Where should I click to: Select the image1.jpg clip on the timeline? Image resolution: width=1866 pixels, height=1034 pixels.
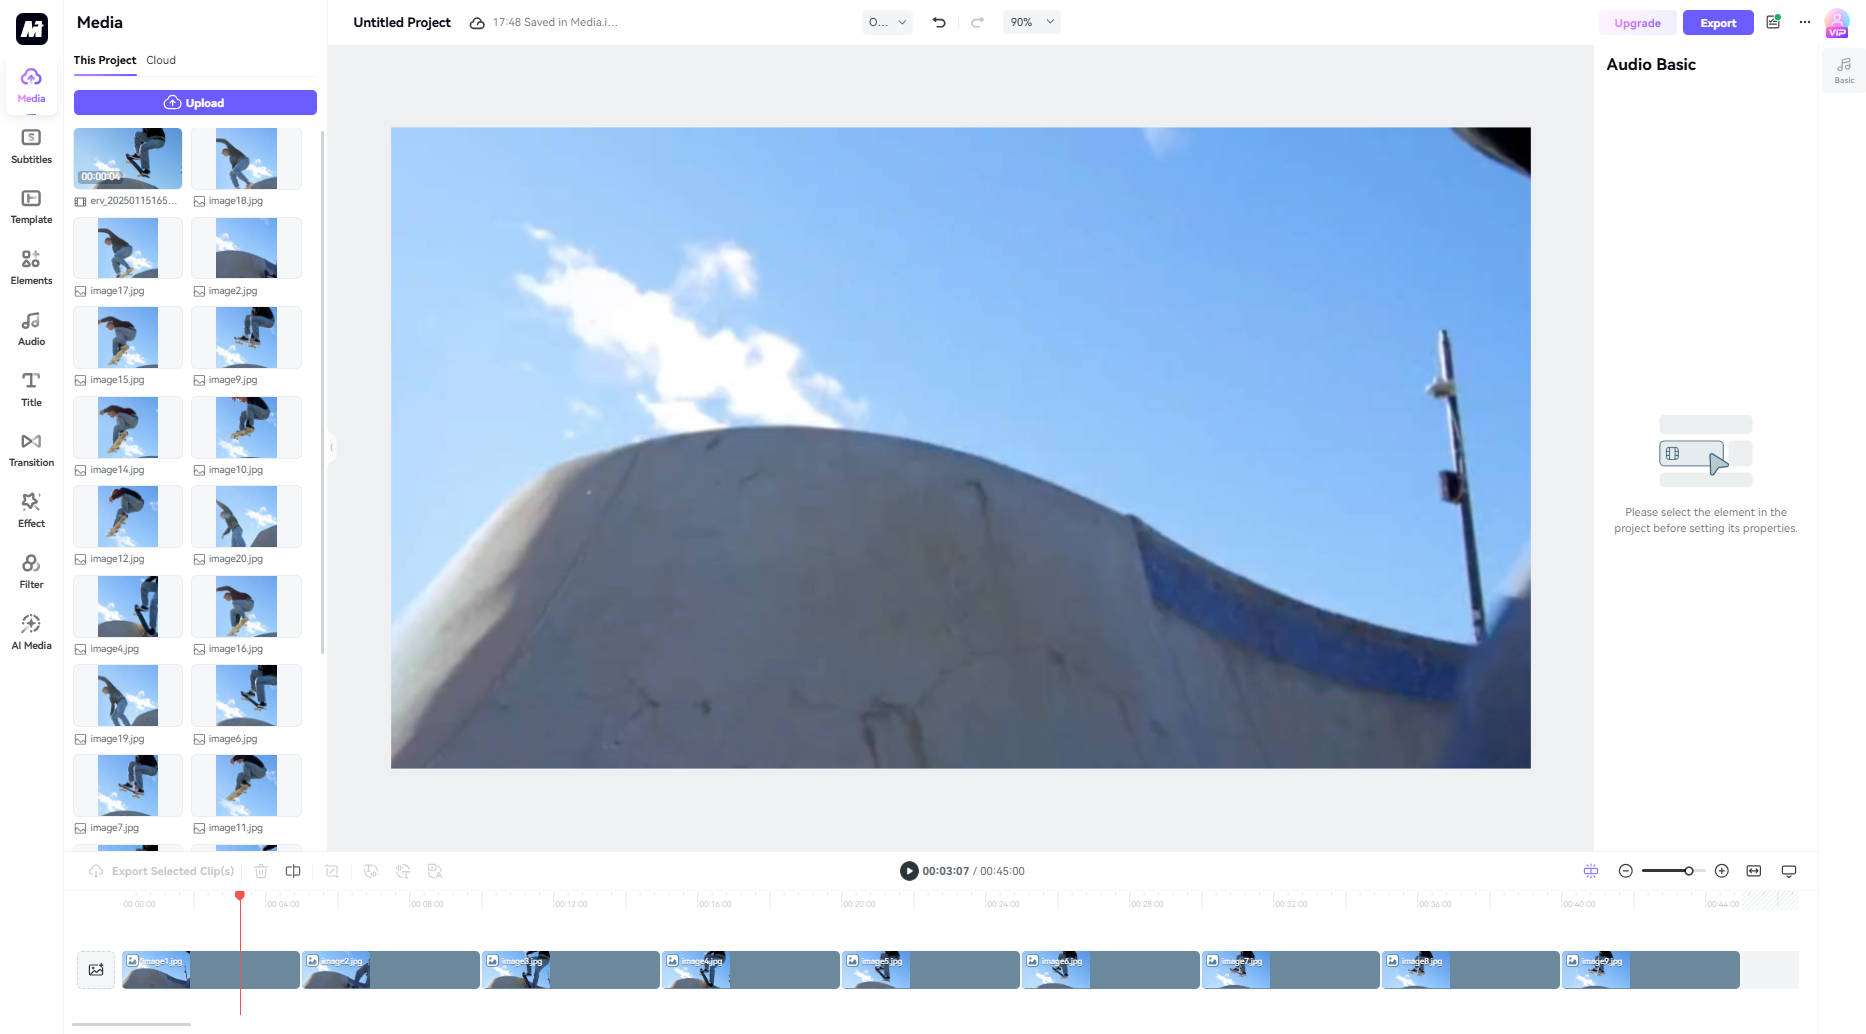click(x=211, y=970)
